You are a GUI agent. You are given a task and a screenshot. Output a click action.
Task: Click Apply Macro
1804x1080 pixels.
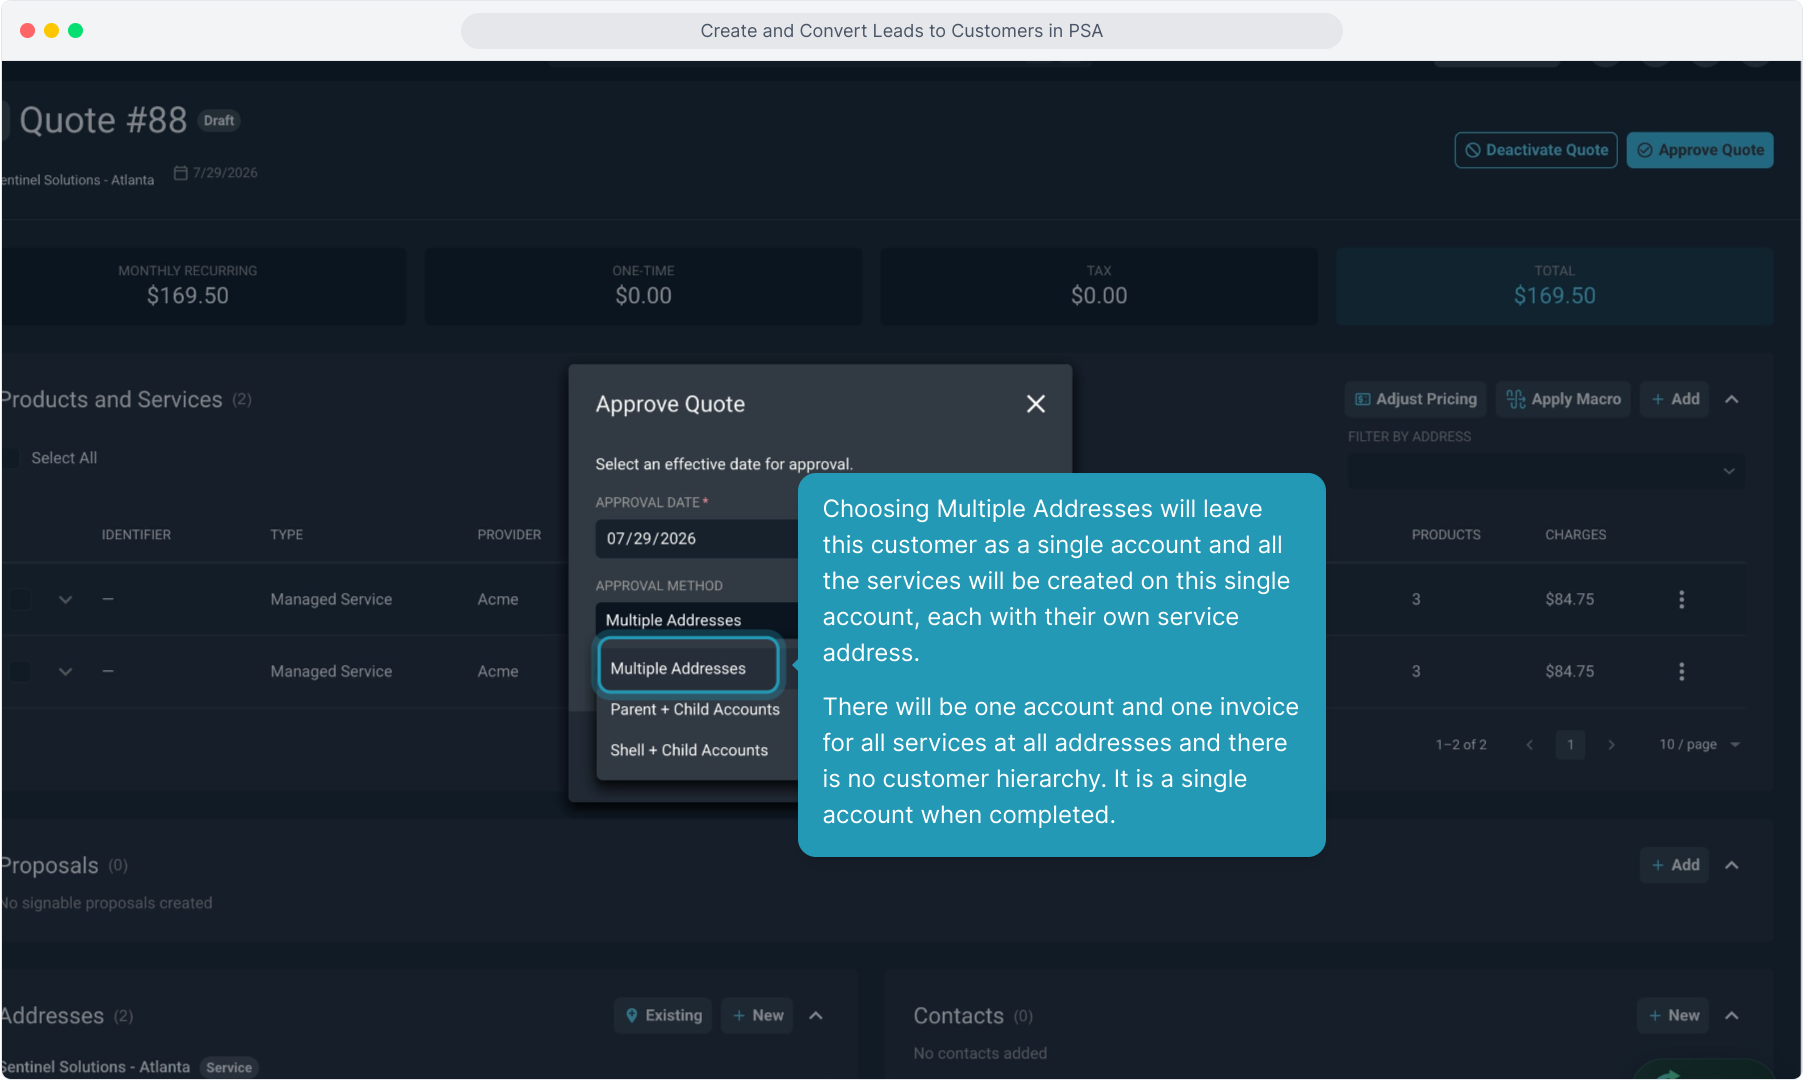[1563, 399]
